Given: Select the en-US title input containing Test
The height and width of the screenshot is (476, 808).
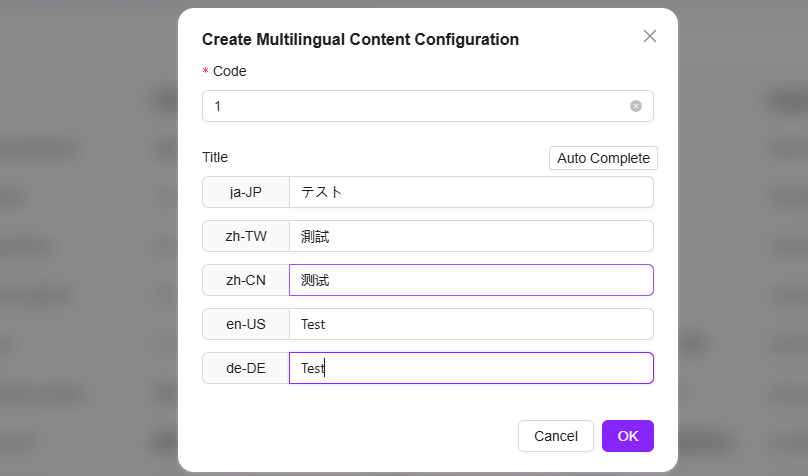Looking at the screenshot, I should click(470, 324).
